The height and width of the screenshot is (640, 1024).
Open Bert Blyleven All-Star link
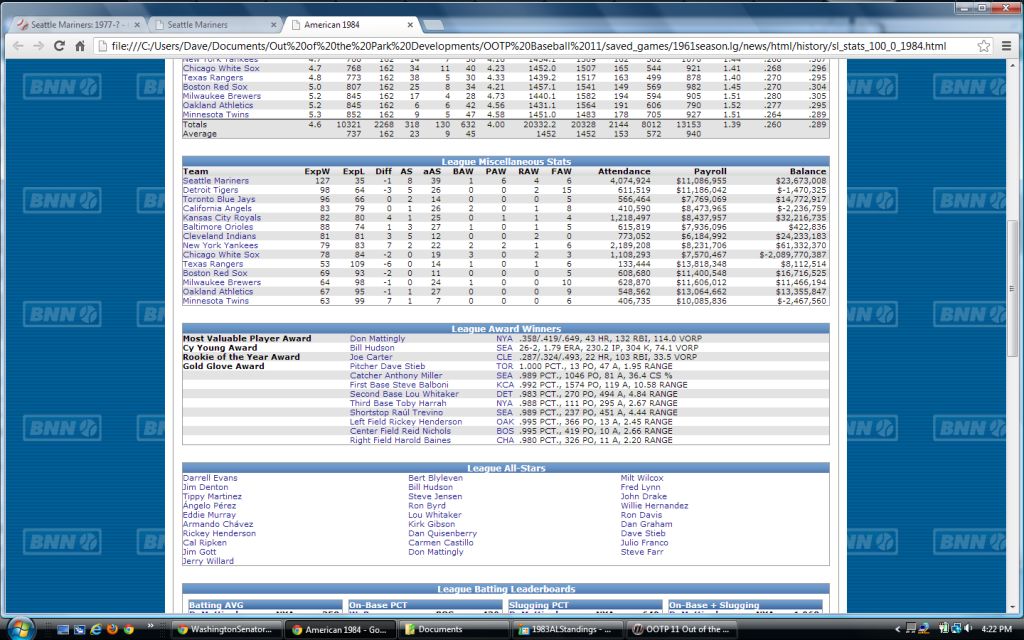click(436, 477)
